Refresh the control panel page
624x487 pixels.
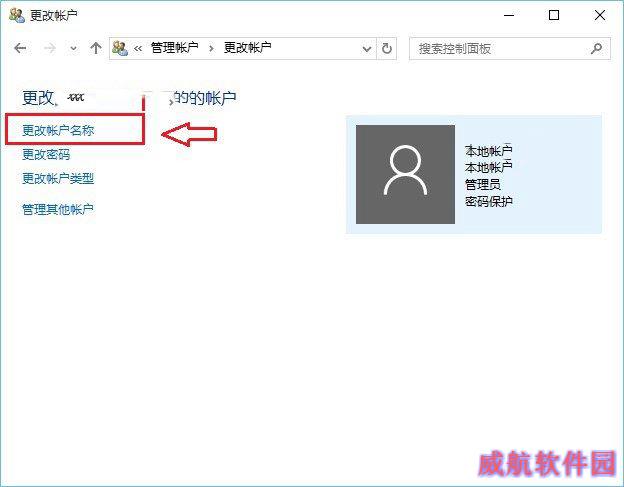pyautogui.click(x=386, y=49)
